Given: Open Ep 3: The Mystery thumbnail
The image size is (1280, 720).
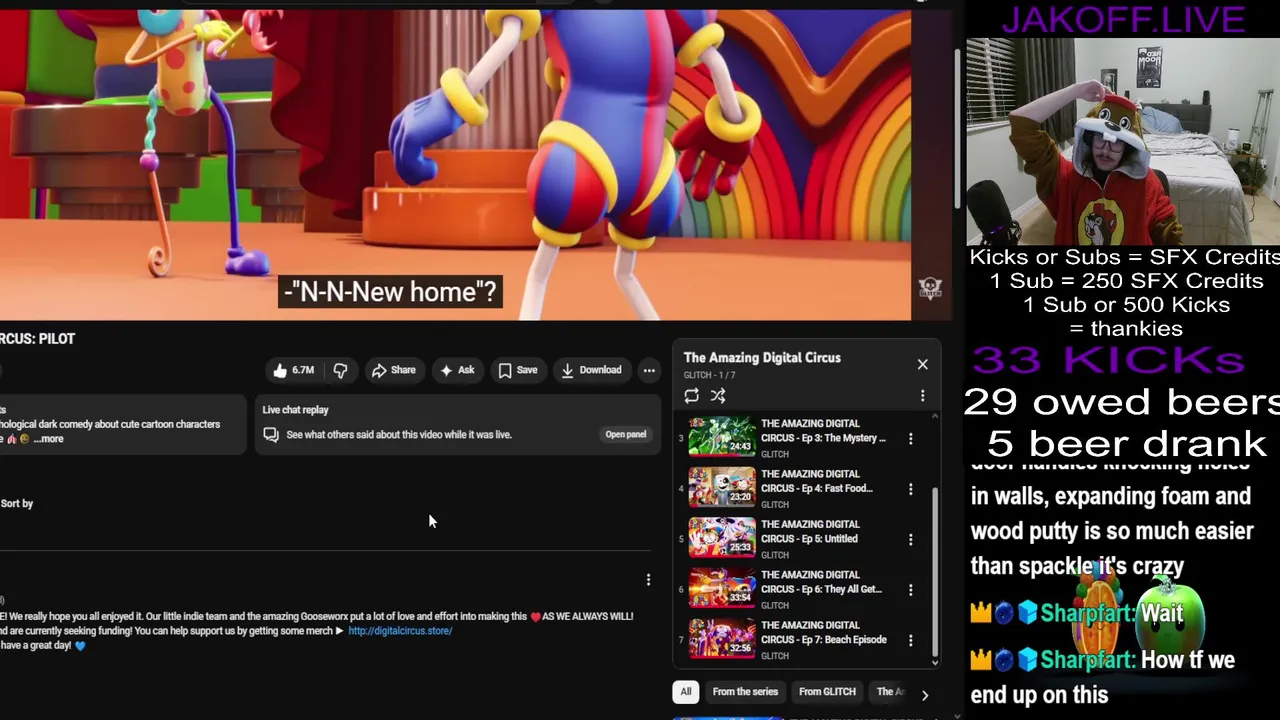Looking at the screenshot, I should (722, 437).
